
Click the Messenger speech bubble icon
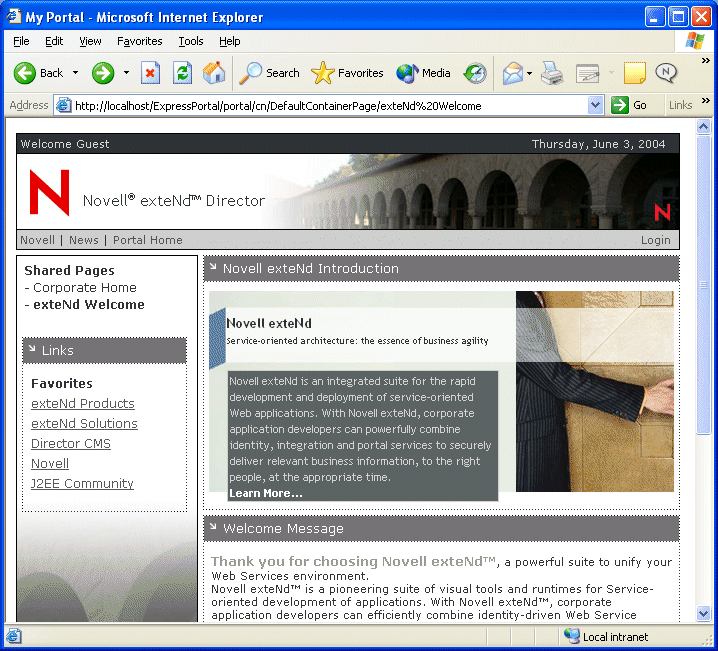(x=666, y=73)
